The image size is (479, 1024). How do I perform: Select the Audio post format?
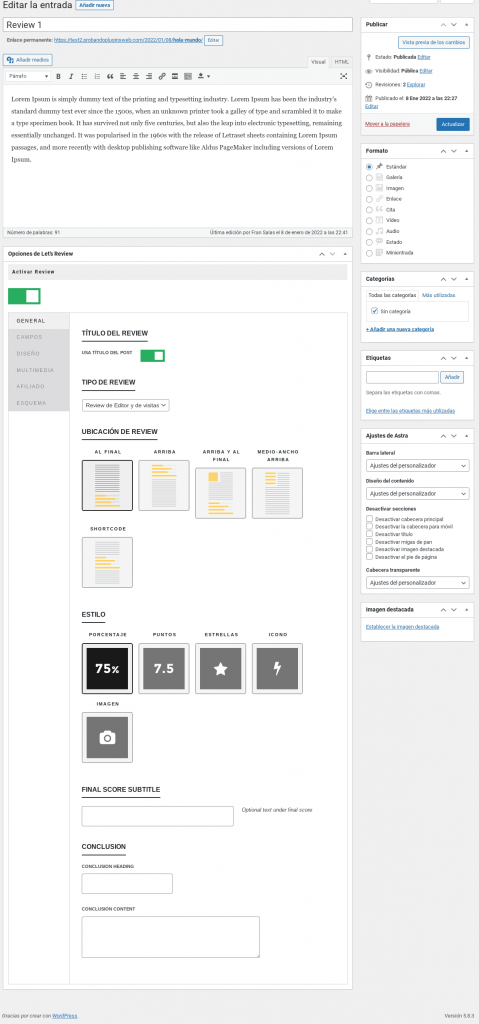coord(370,231)
